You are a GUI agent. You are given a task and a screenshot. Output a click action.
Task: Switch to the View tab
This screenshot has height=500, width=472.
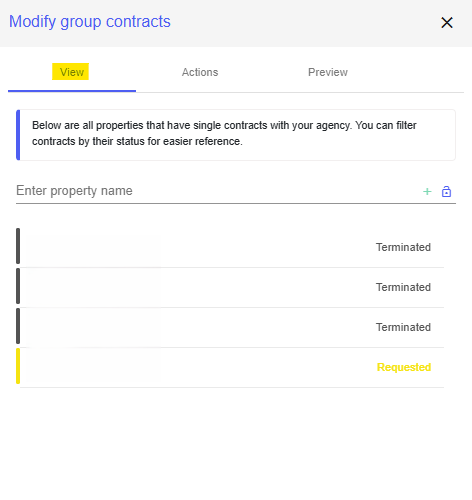[x=72, y=72]
